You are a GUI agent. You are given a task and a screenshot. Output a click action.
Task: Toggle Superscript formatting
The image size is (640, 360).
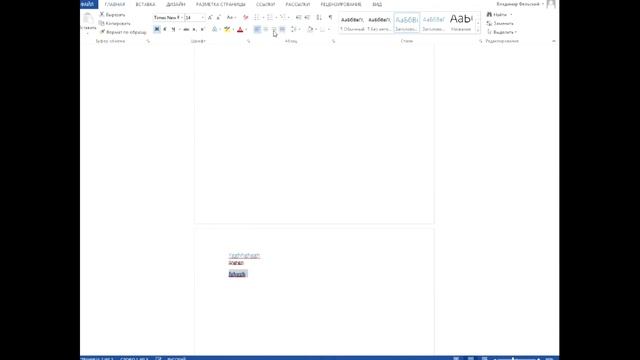(202, 29)
